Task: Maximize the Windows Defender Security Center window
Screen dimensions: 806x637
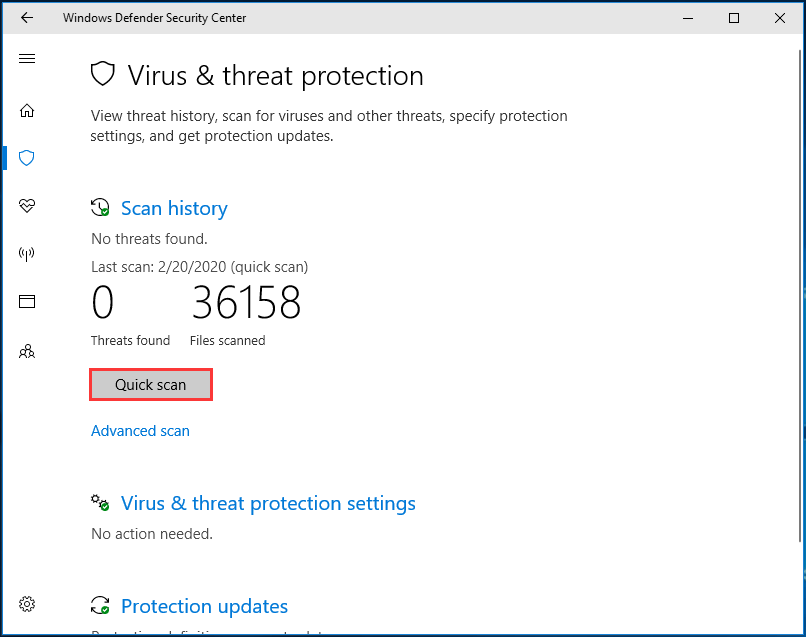Action: 734,18
